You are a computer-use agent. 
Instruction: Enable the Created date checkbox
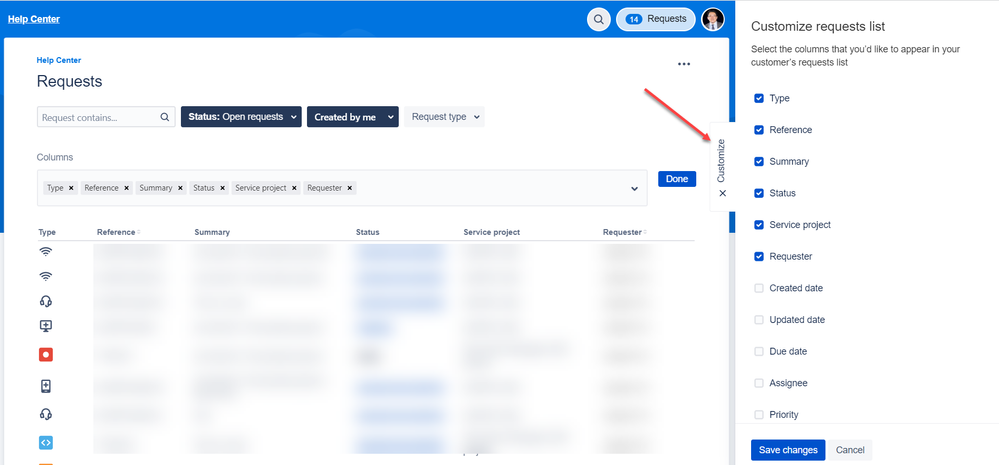pos(759,288)
